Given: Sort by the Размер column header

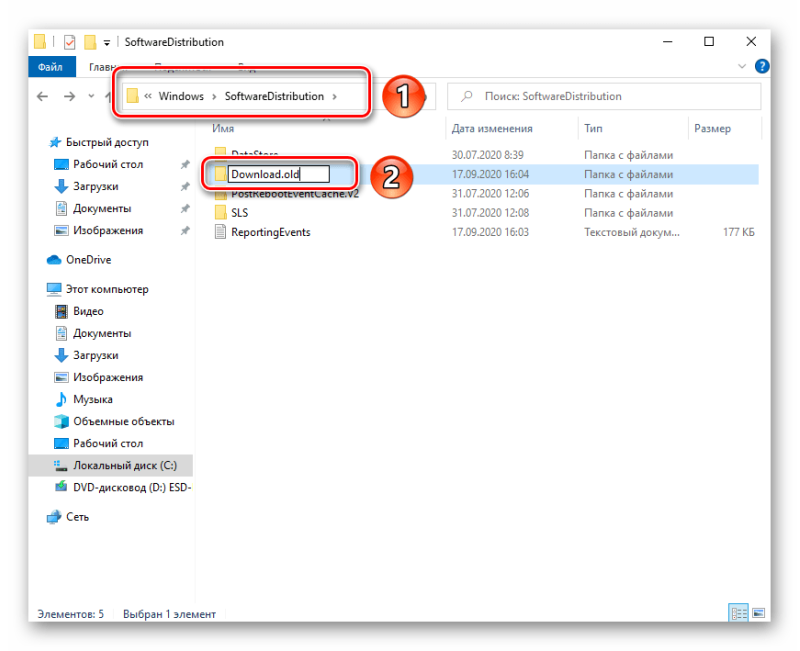Looking at the screenshot, I should [x=712, y=129].
